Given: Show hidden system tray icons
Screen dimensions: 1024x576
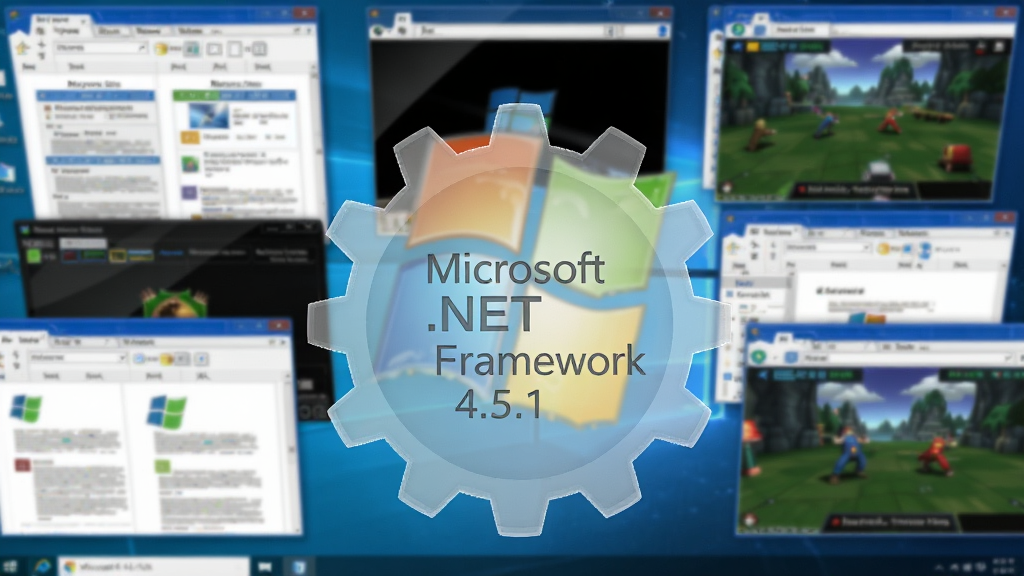Looking at the screenshot, I should pos(939,567).
